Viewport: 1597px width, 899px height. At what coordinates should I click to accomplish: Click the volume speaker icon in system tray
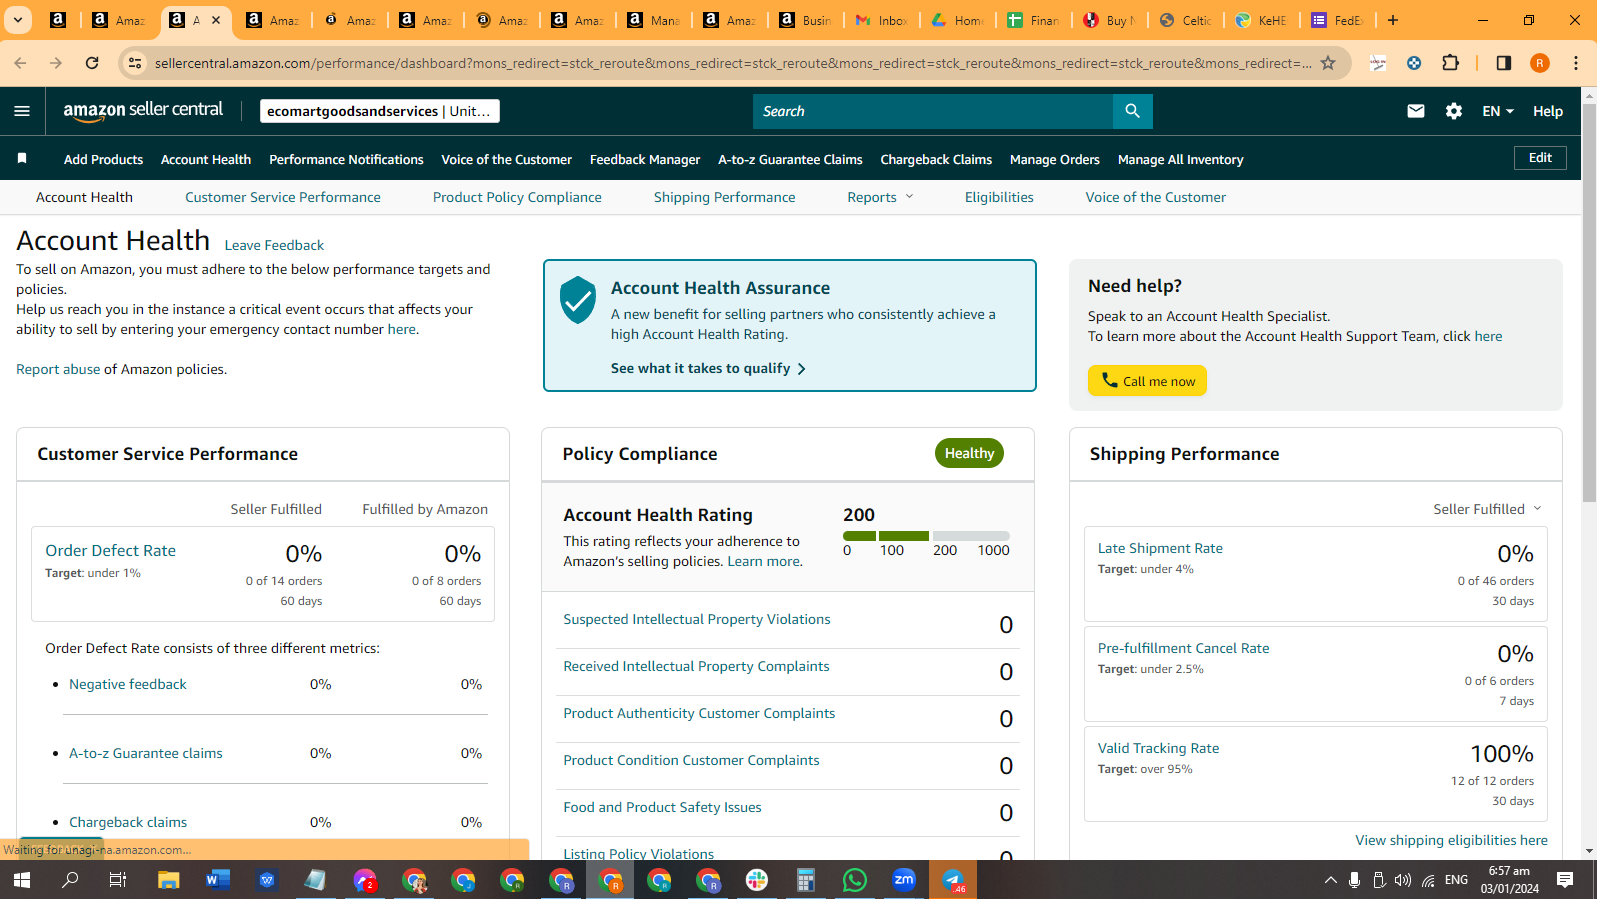tap(1403, 880)
